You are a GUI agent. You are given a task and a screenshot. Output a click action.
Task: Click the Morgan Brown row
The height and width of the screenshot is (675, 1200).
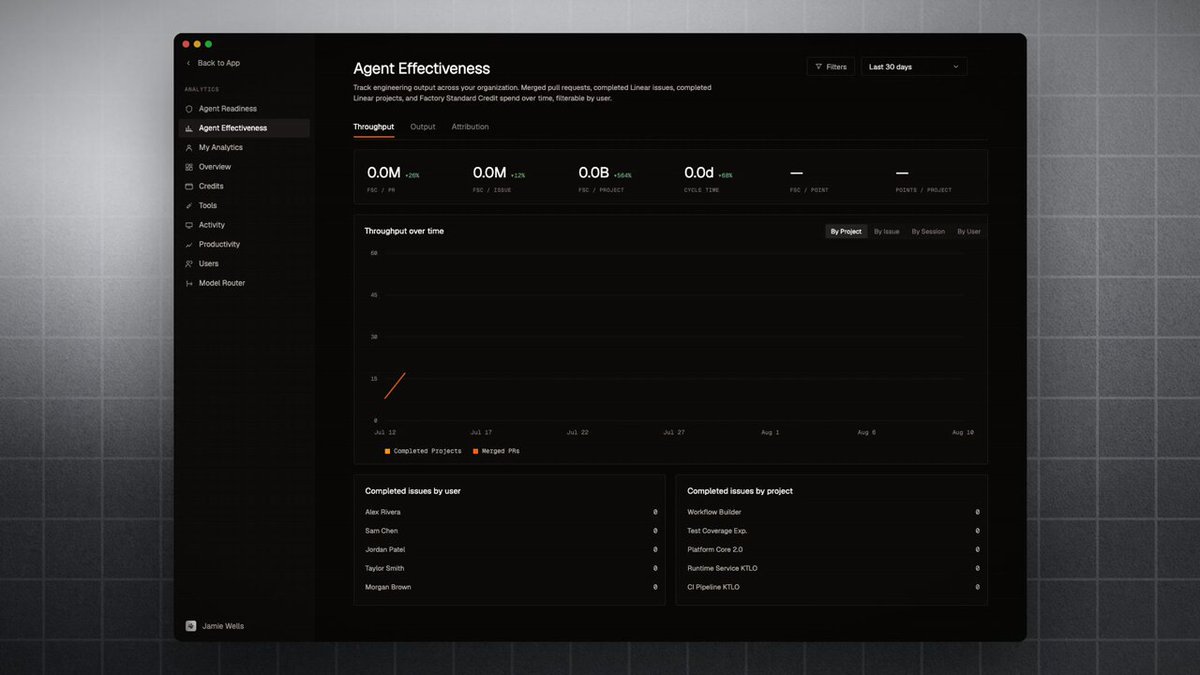[x=510, y=587]
